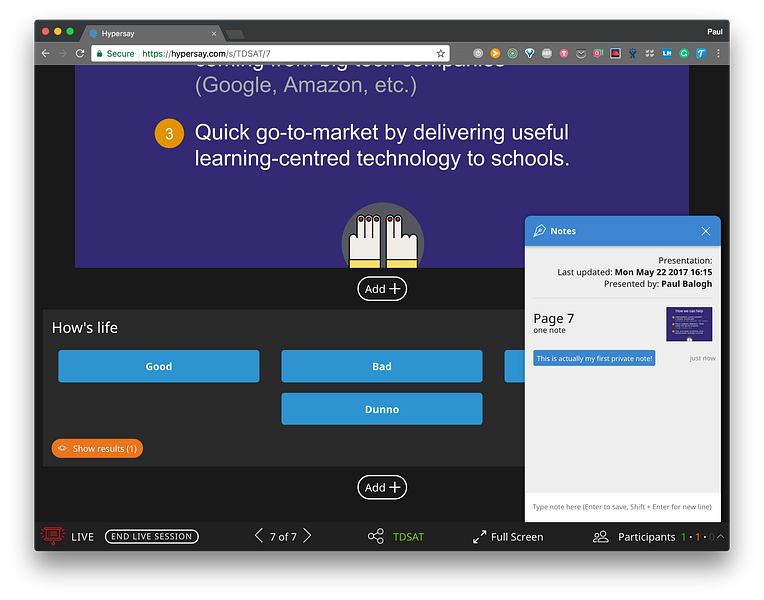Click the share icon next to TDSAT
Screen dimensions: 764x600
pyautogui.click(x=376, y=537)
